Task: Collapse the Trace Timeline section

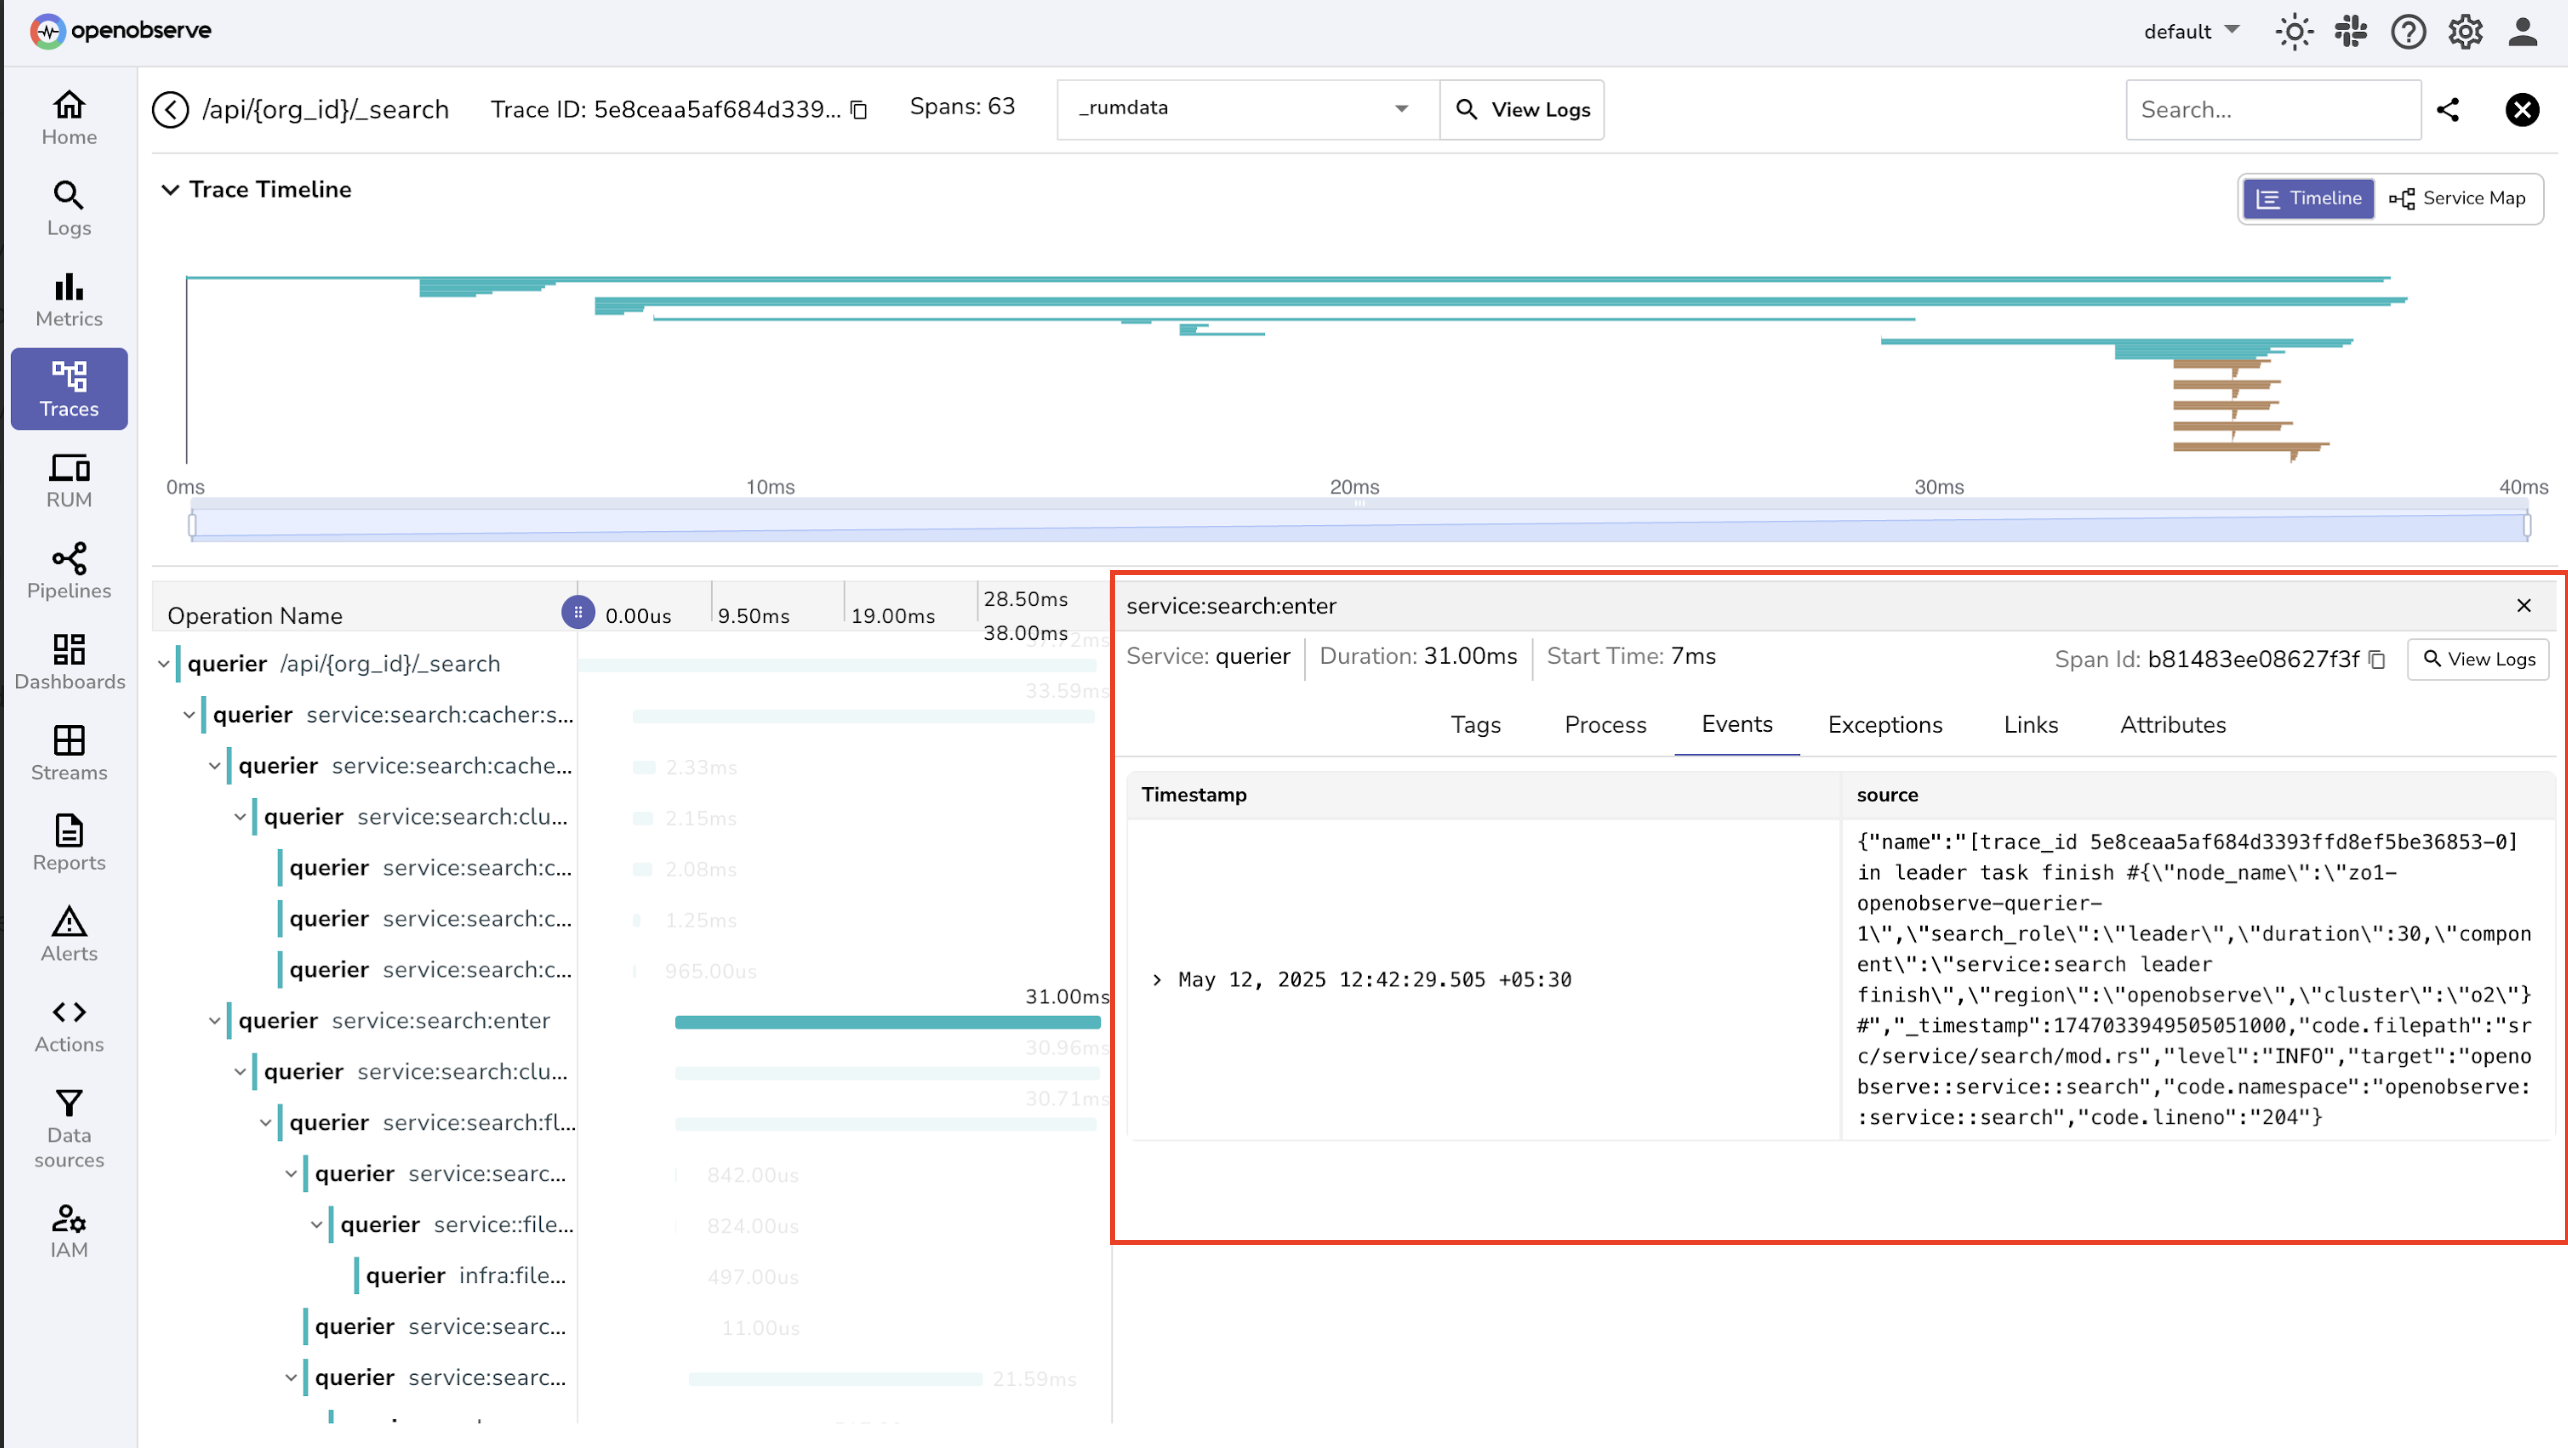Action: tap(170, 190)
